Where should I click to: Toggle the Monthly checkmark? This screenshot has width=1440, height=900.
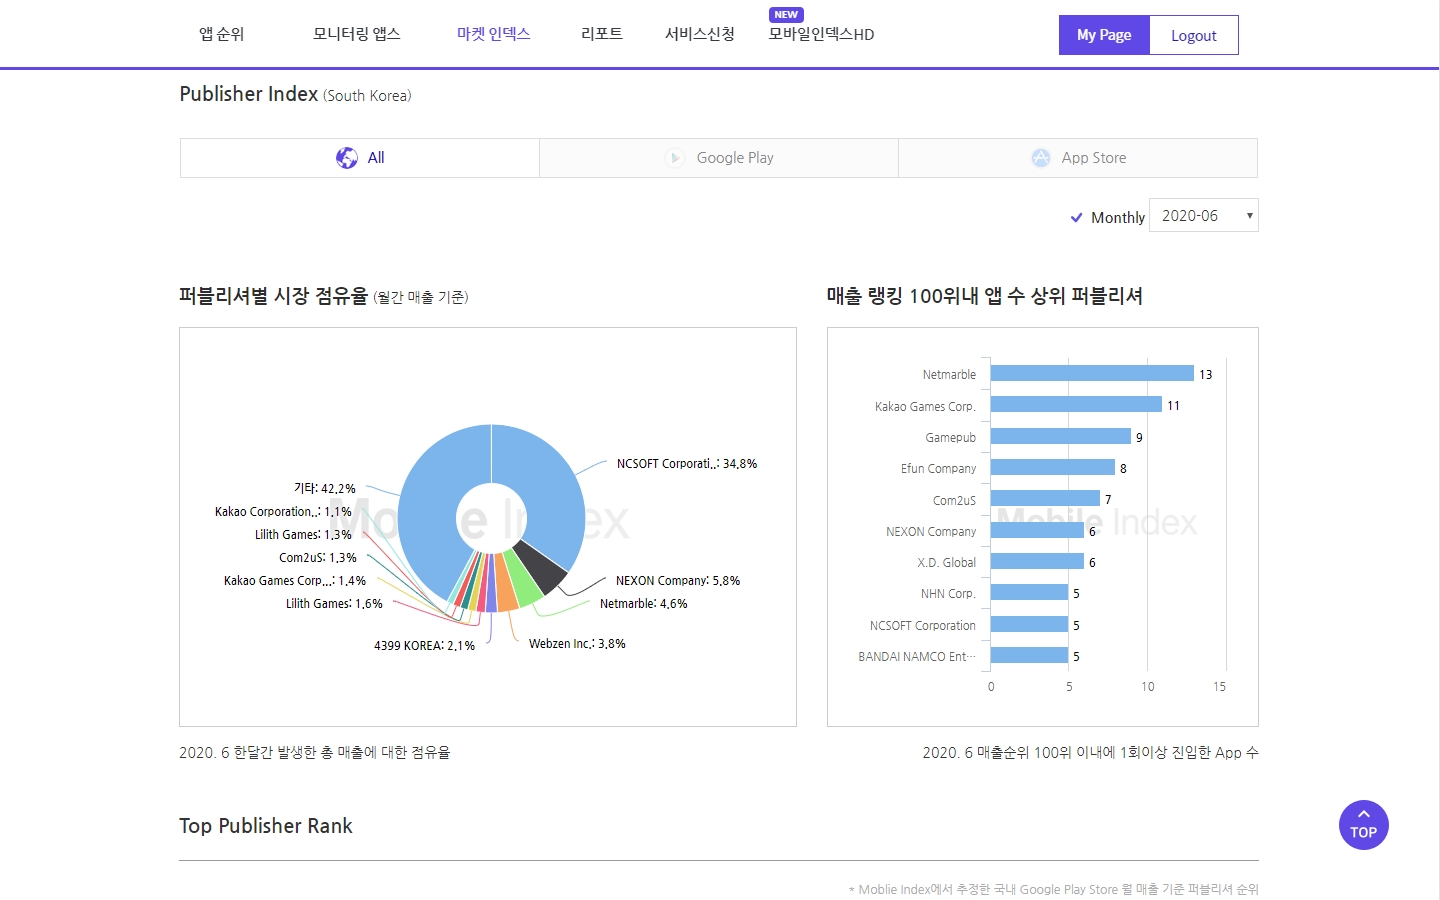(x=1077, y=217)
